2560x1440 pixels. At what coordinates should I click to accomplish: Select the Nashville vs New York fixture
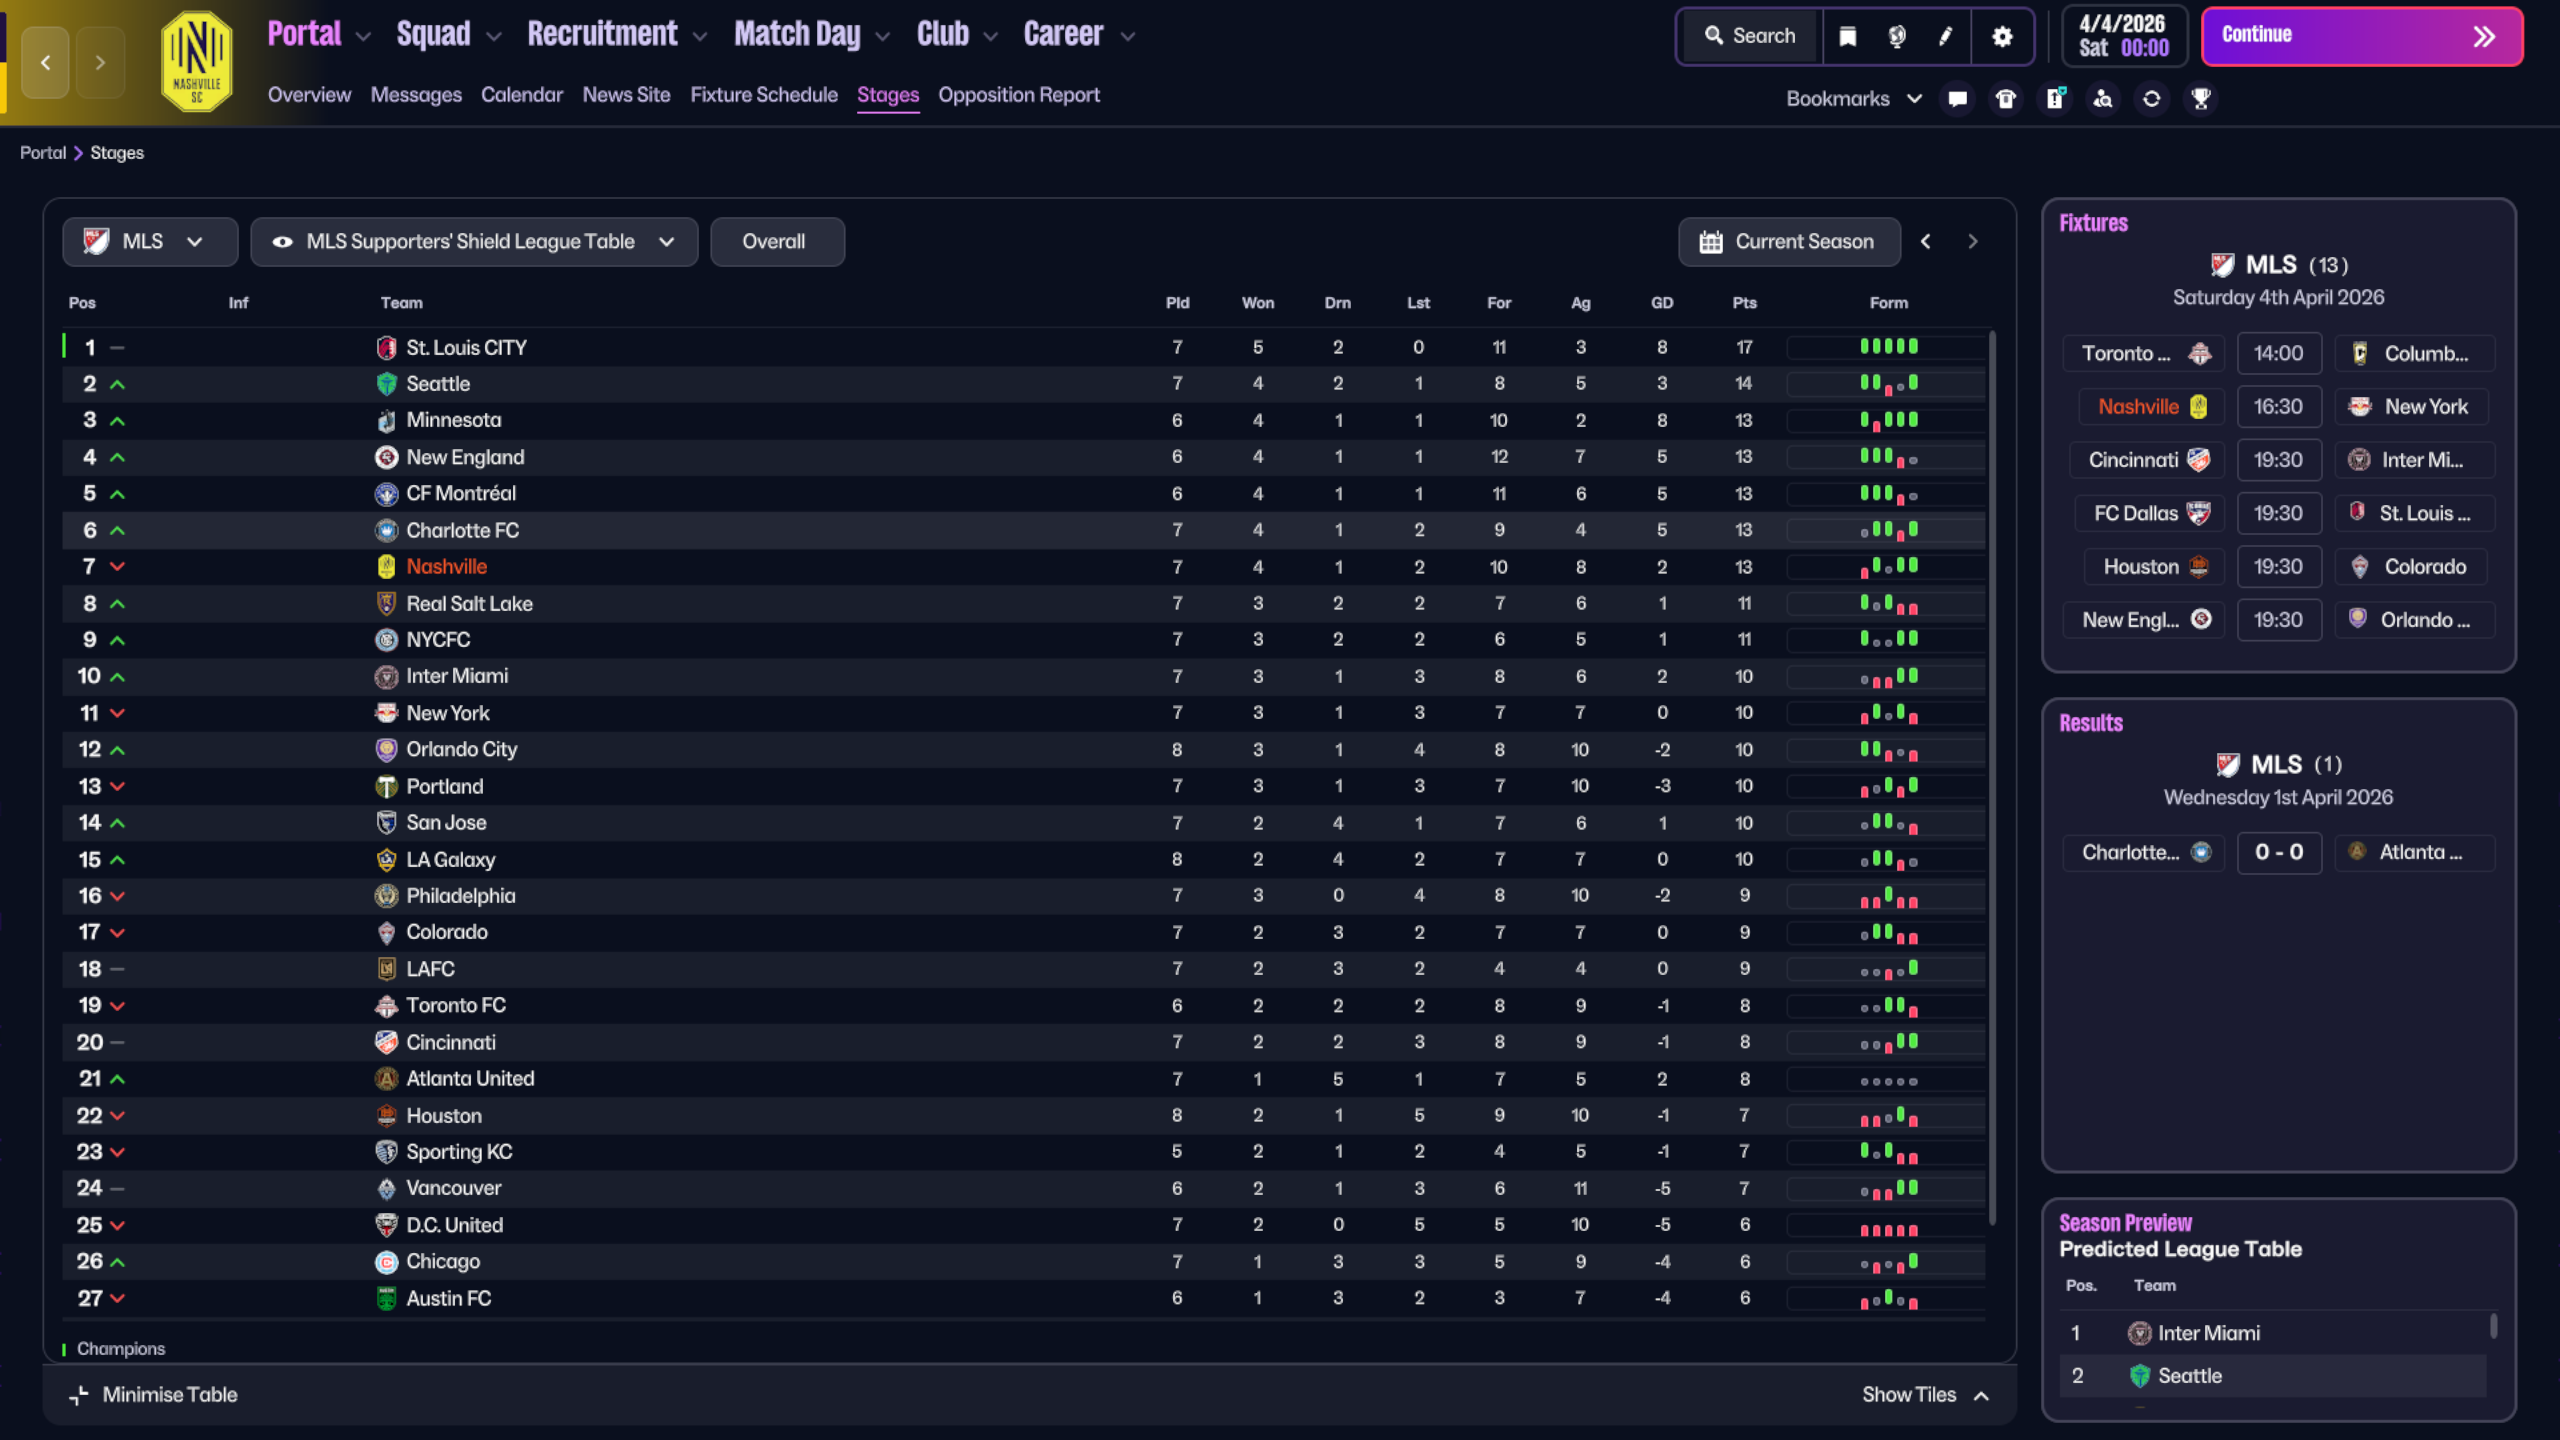coord(2280,406)
